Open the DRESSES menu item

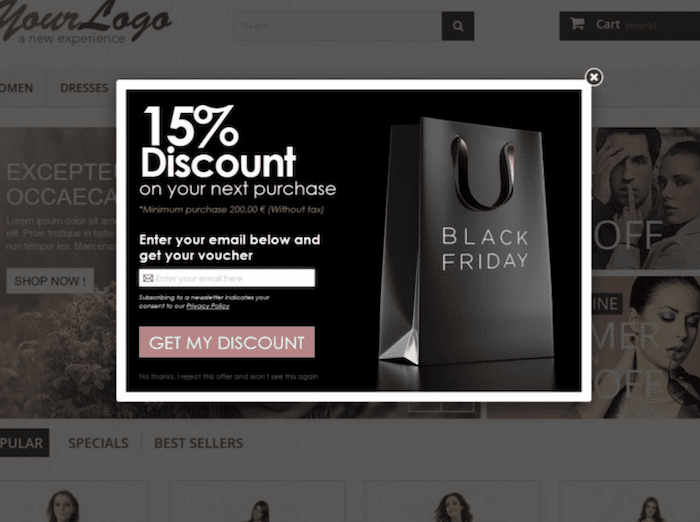[84, 88]
